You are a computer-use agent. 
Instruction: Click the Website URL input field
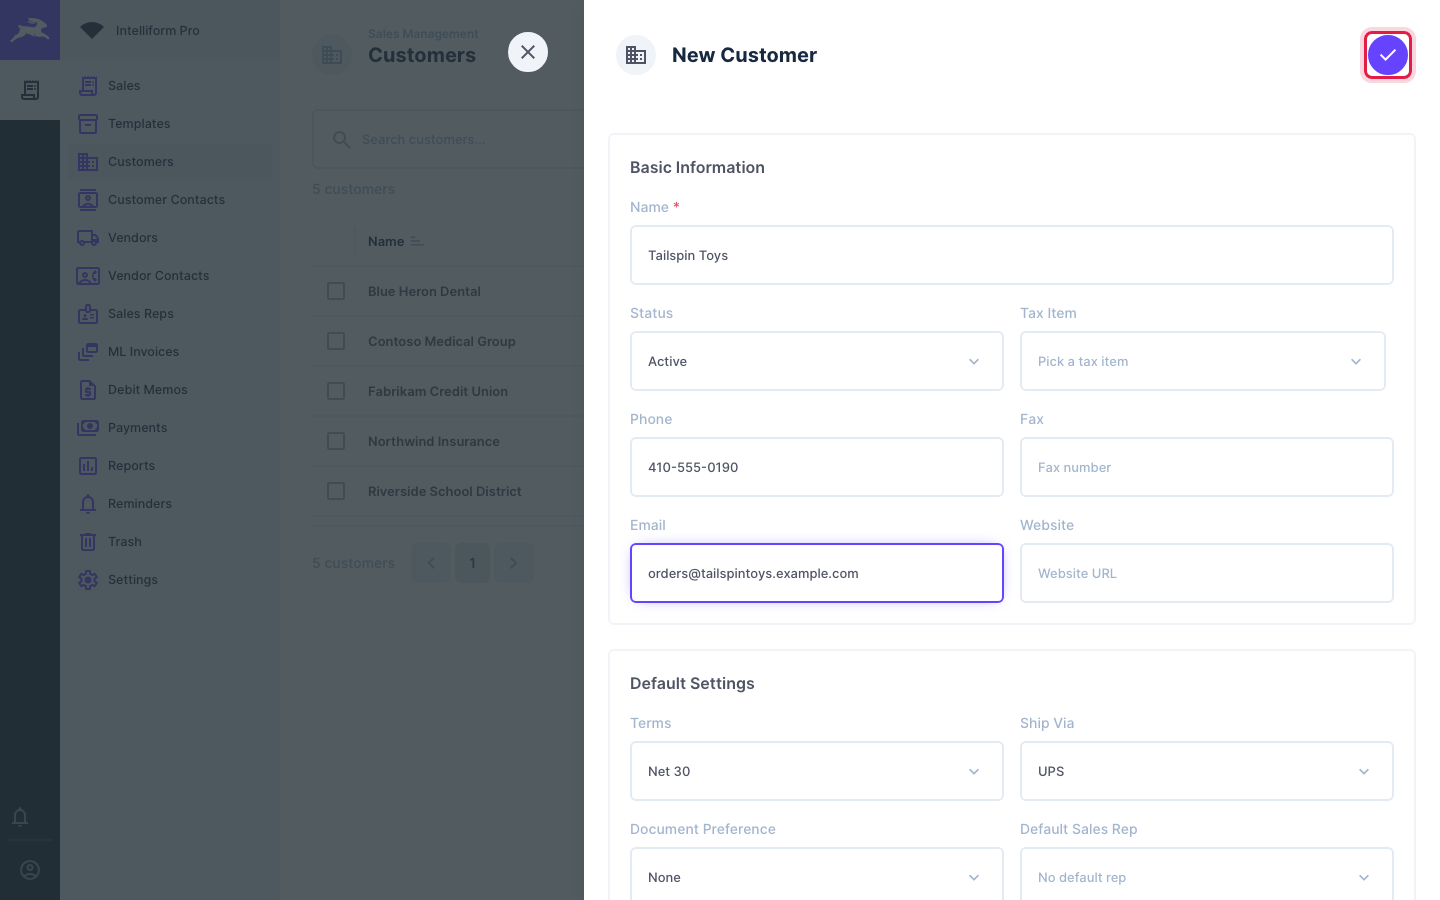click(1206, 573)
